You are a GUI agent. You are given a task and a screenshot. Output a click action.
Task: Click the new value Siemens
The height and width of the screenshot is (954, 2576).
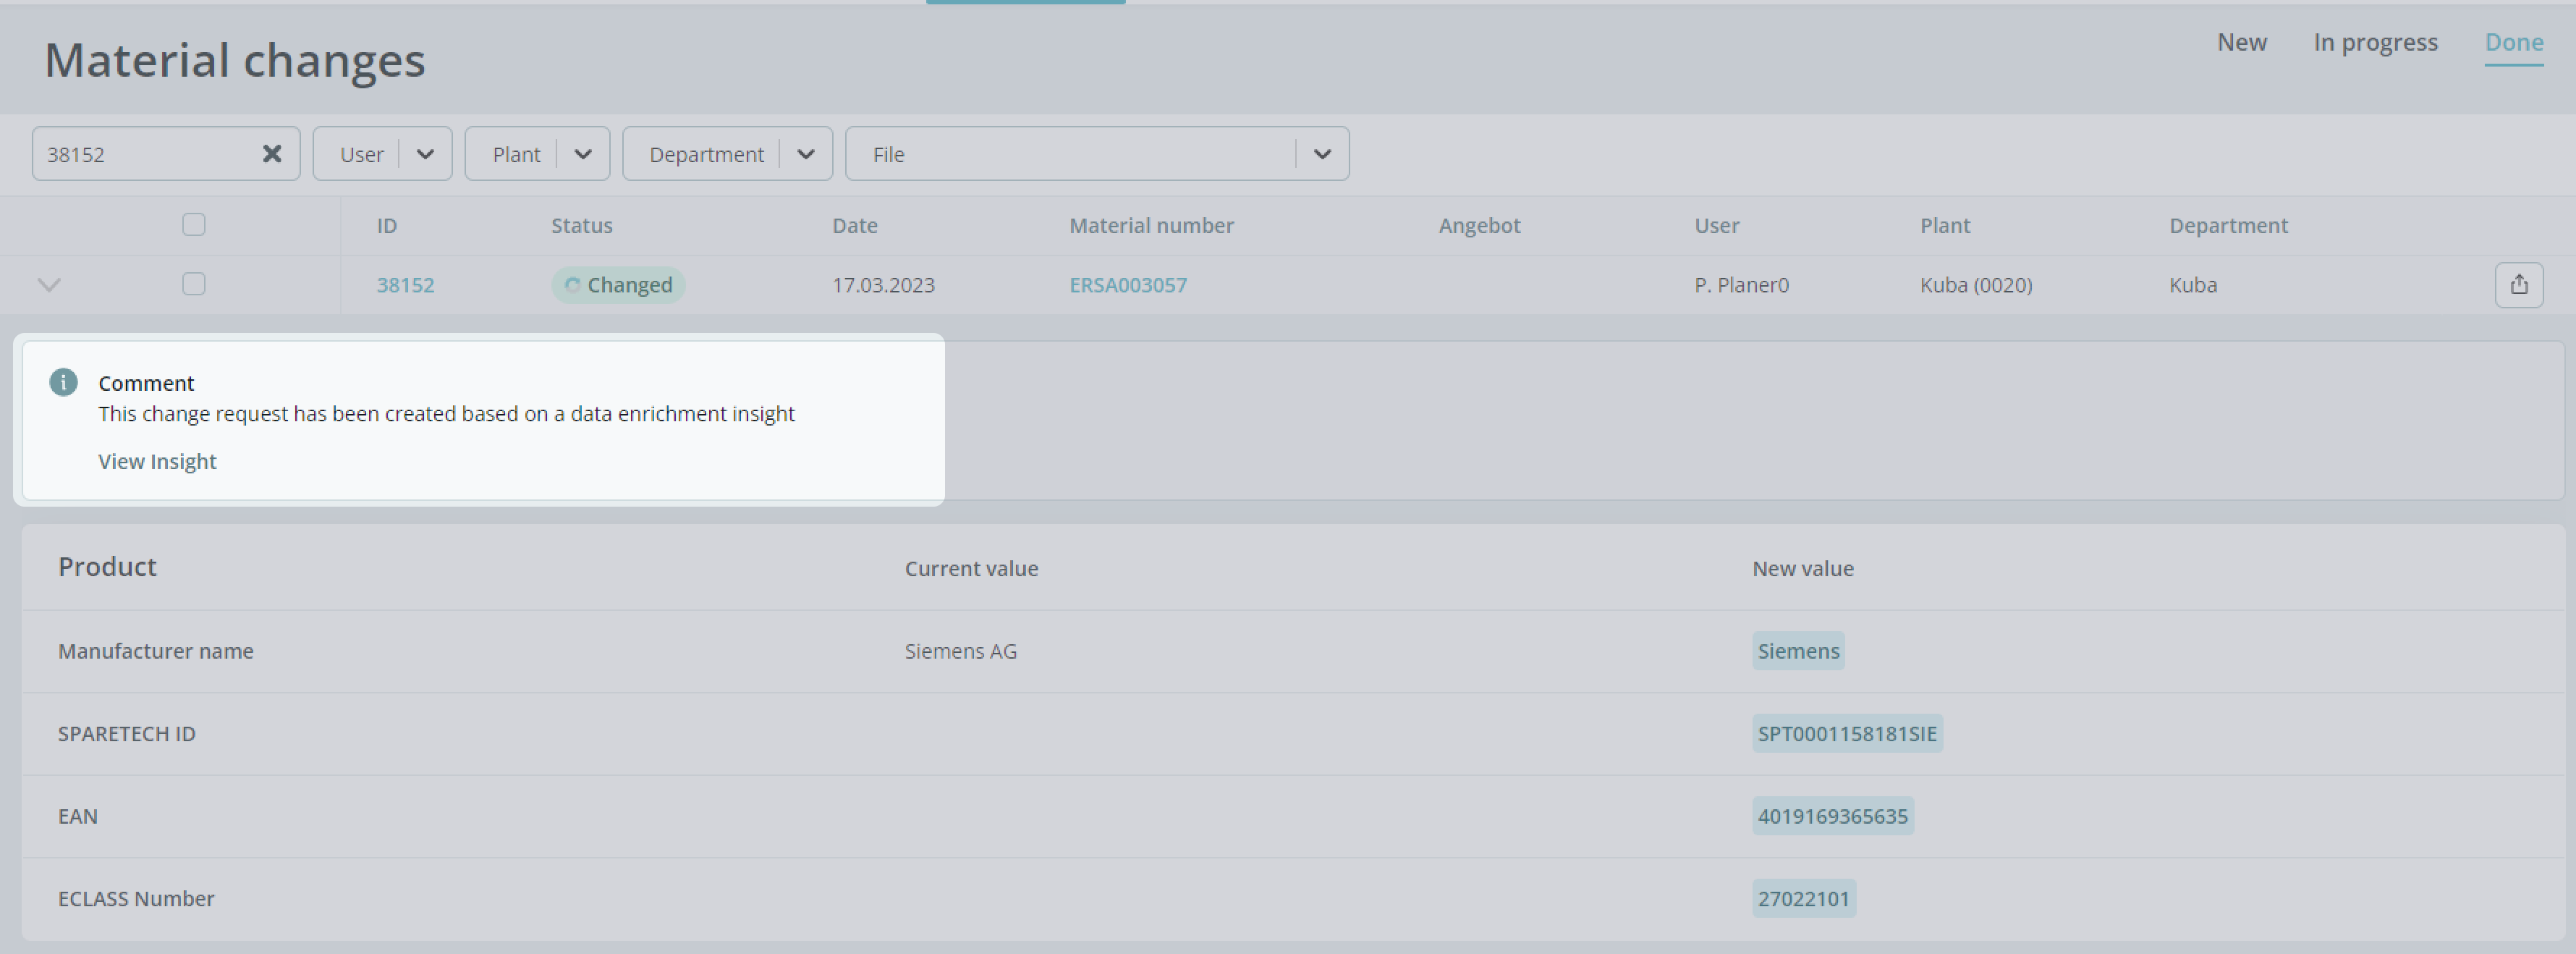click(1798, 651)
